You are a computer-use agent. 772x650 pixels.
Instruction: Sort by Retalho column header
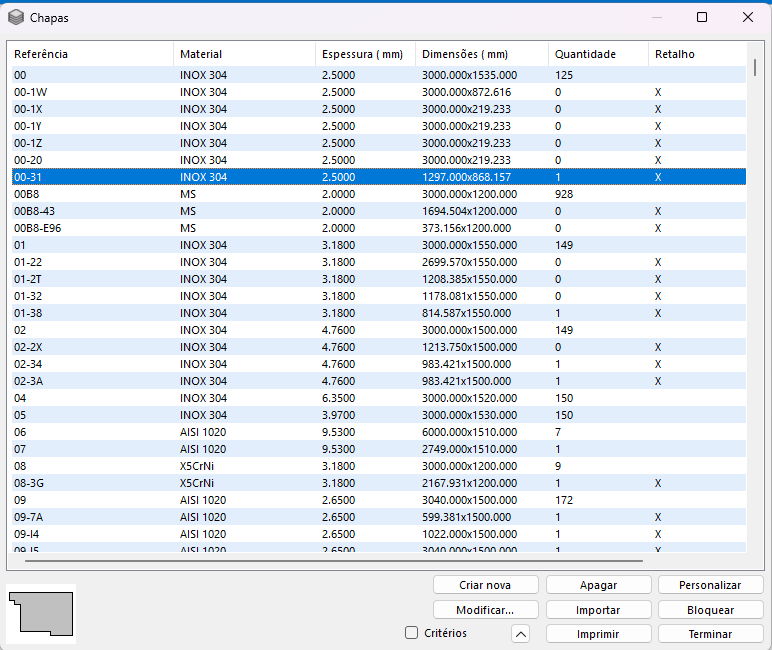click(697, 54)
